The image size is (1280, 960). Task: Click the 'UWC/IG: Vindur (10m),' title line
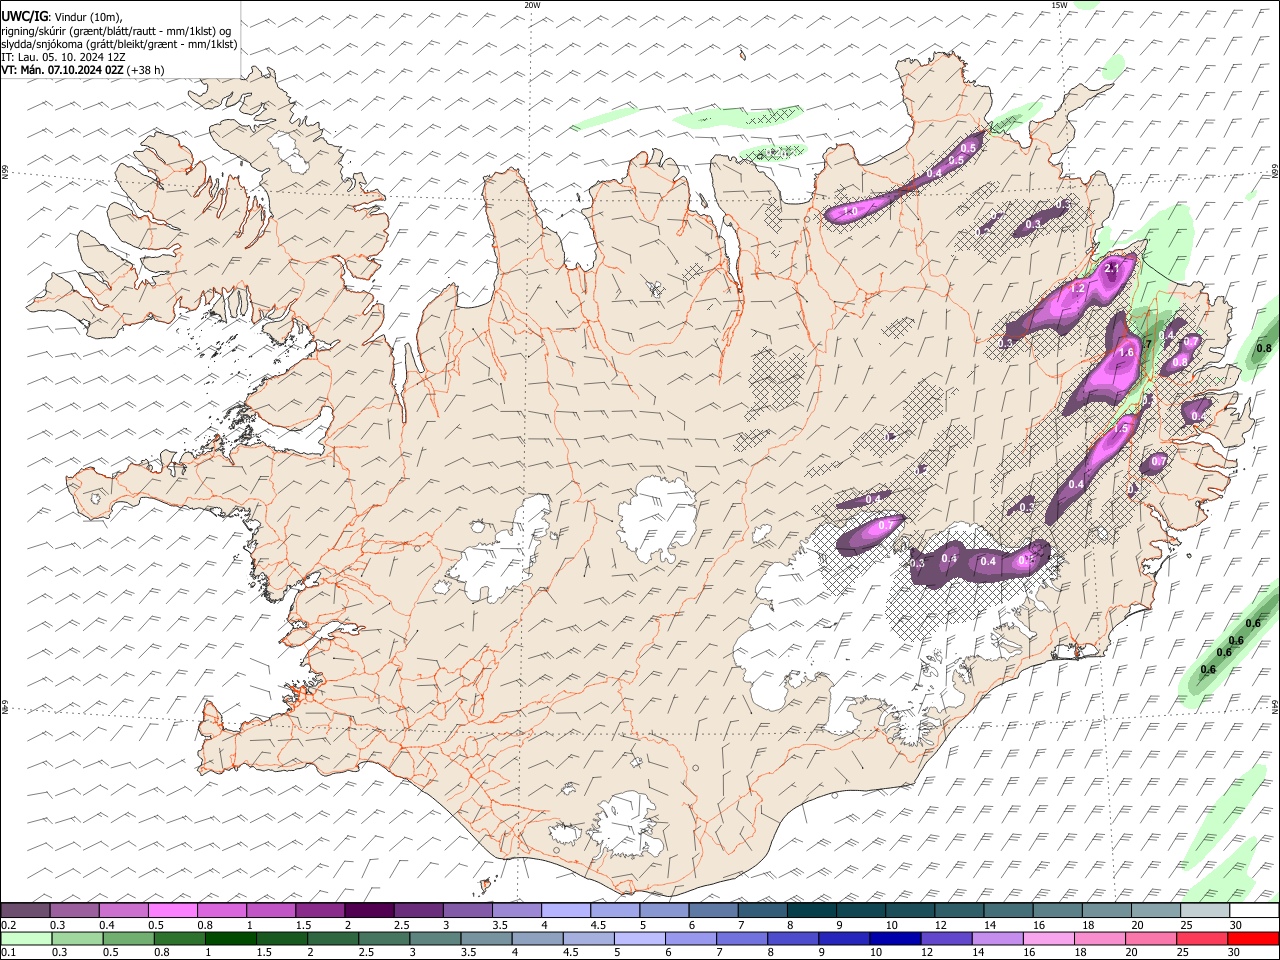62,17
